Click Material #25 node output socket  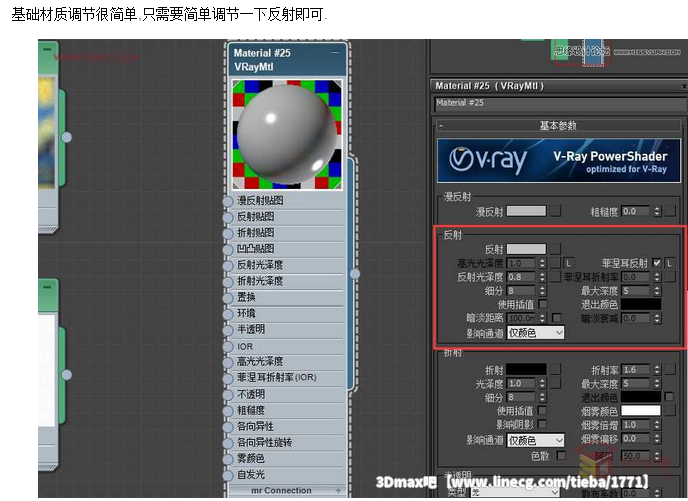pos(355,274)
